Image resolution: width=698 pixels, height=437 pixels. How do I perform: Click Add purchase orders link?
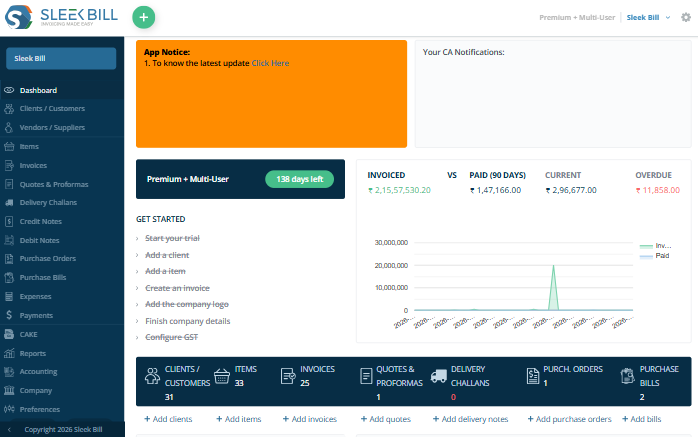point(569,419)
